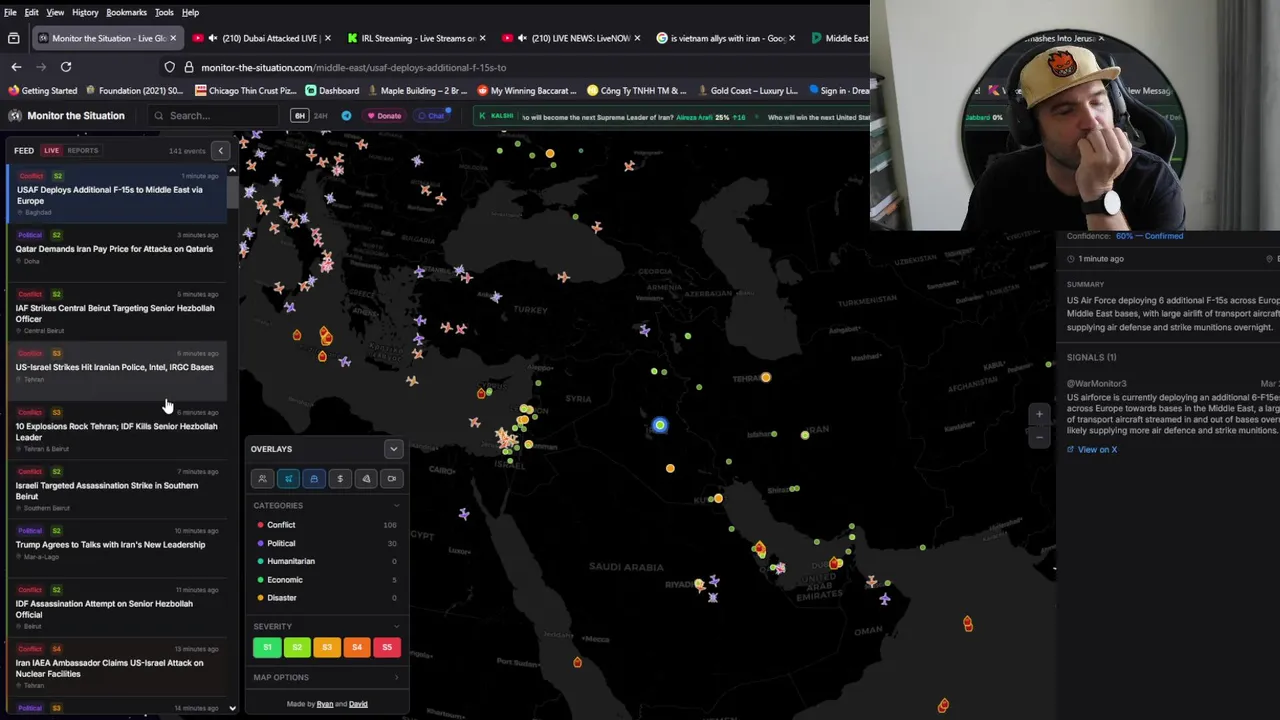Click the orange aircraft over Black Sea
The width and height of the screenshot is (1280, 720).
click(597, 227)
